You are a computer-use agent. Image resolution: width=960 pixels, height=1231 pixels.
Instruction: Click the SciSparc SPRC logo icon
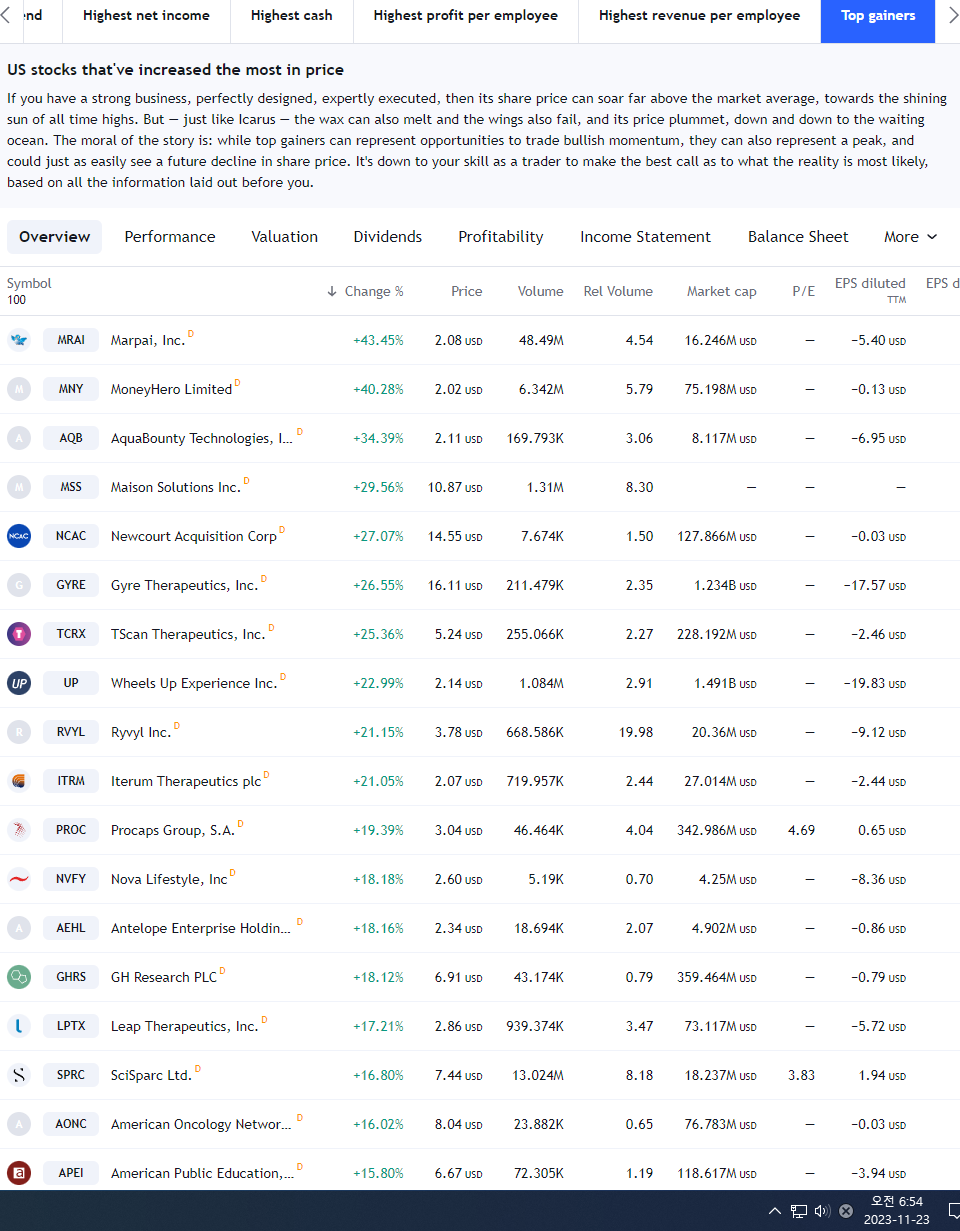tap(19, 1075)
